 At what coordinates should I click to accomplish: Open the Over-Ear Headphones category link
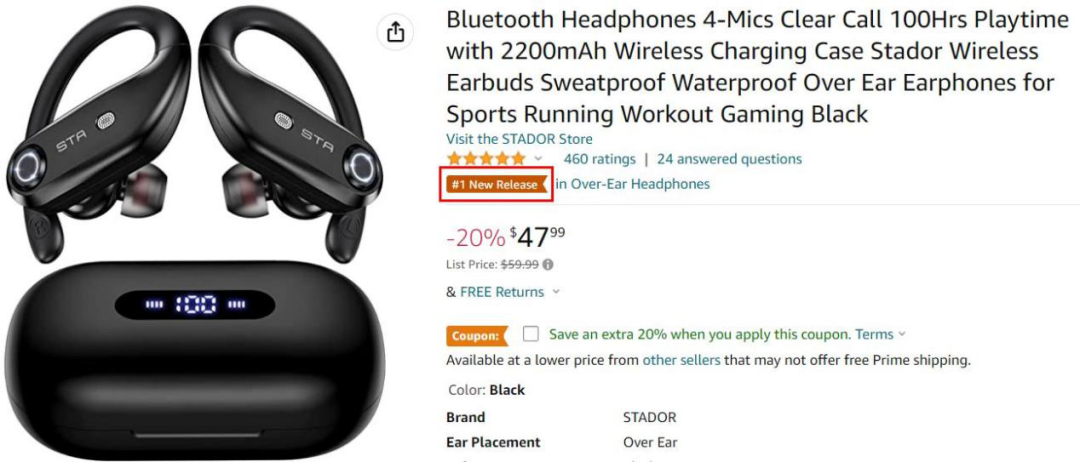pos(633,185)
